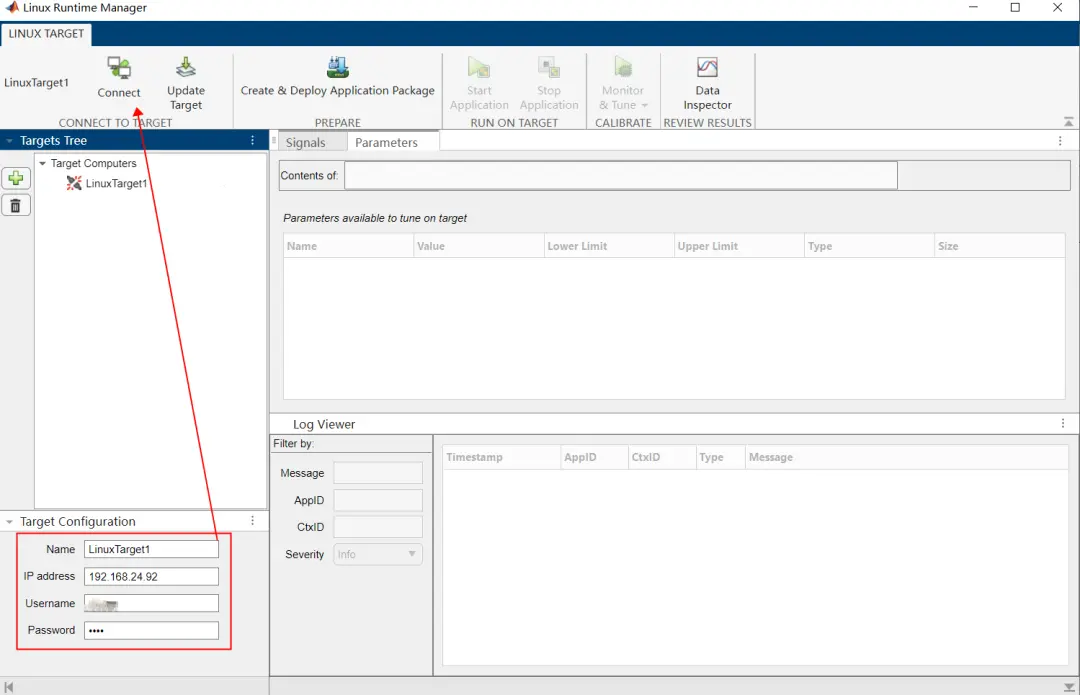Maximize the Linux Runtime Manager window
The image size is (1080, 695).
(x=1015, y=8)
